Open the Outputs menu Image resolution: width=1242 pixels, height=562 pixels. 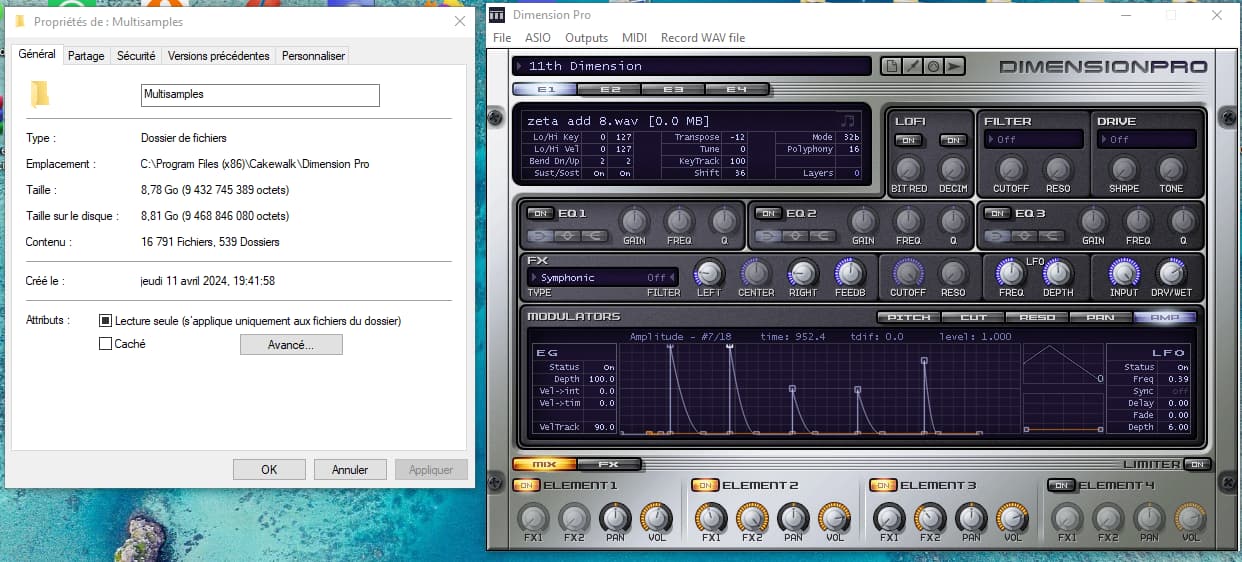coord(587,38)
